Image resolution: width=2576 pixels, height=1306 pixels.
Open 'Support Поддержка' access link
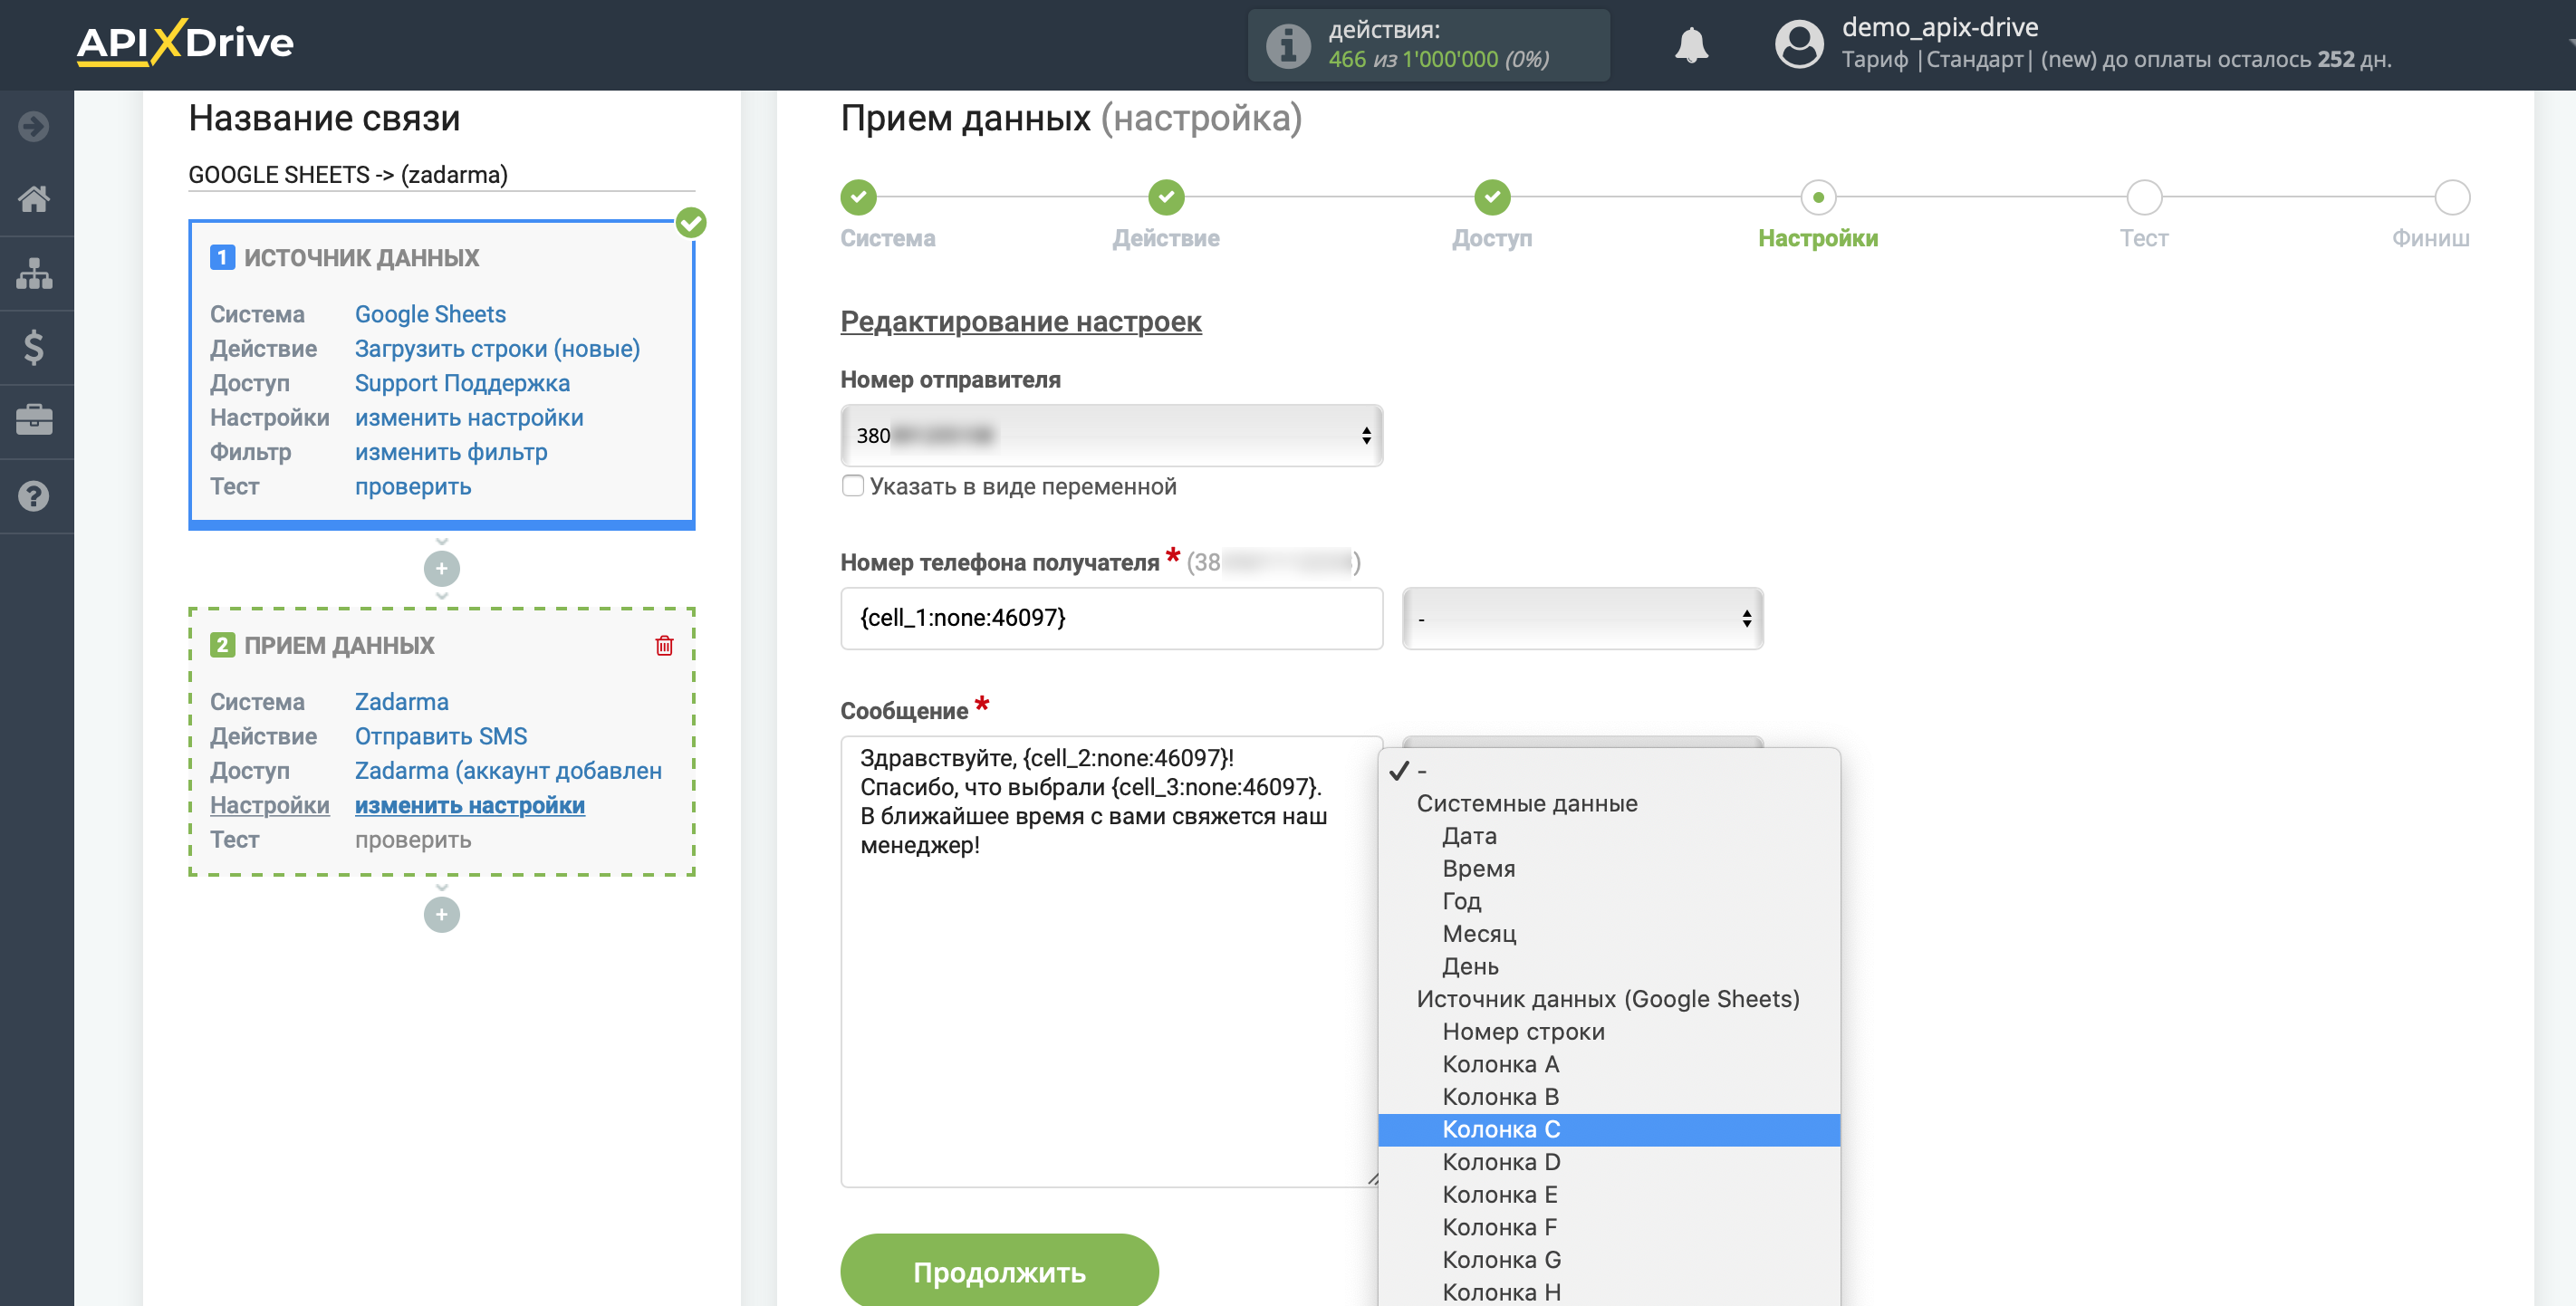click(462, 383)
